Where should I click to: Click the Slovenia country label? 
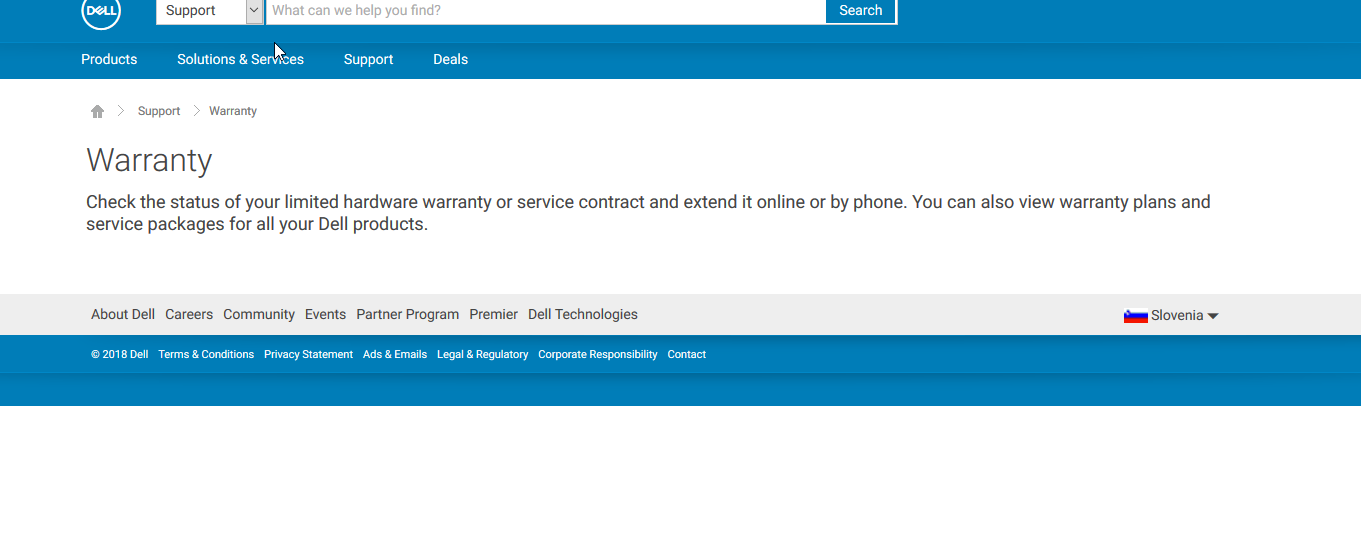click(1177, 315)
